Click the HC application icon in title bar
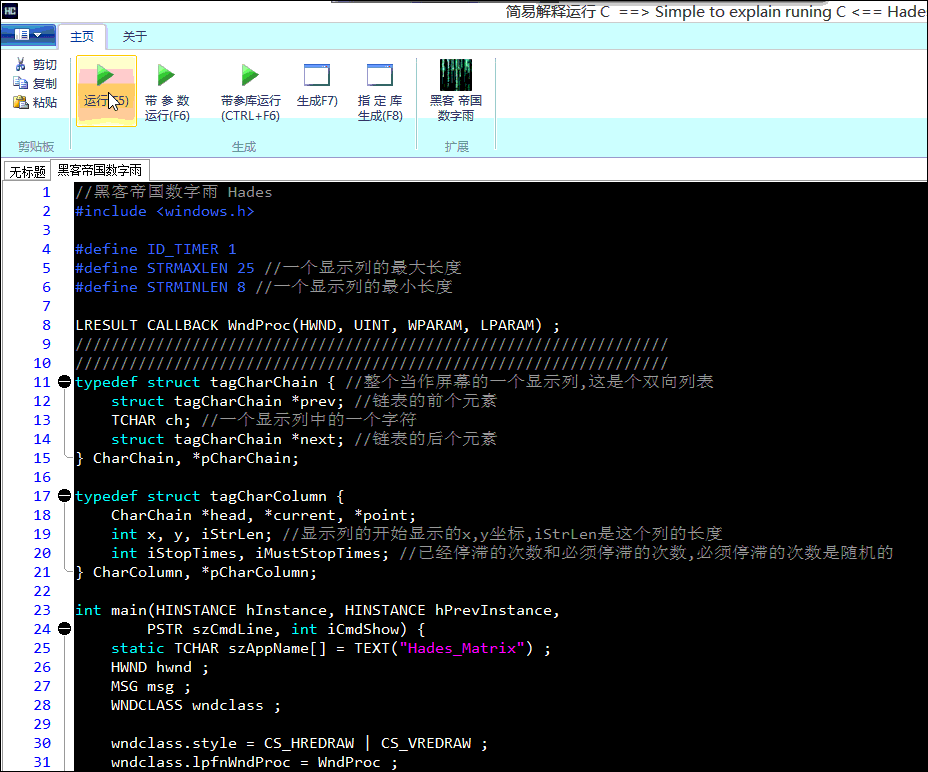The height and width of the screenshot is (772, 928). (x=10, y=11)
